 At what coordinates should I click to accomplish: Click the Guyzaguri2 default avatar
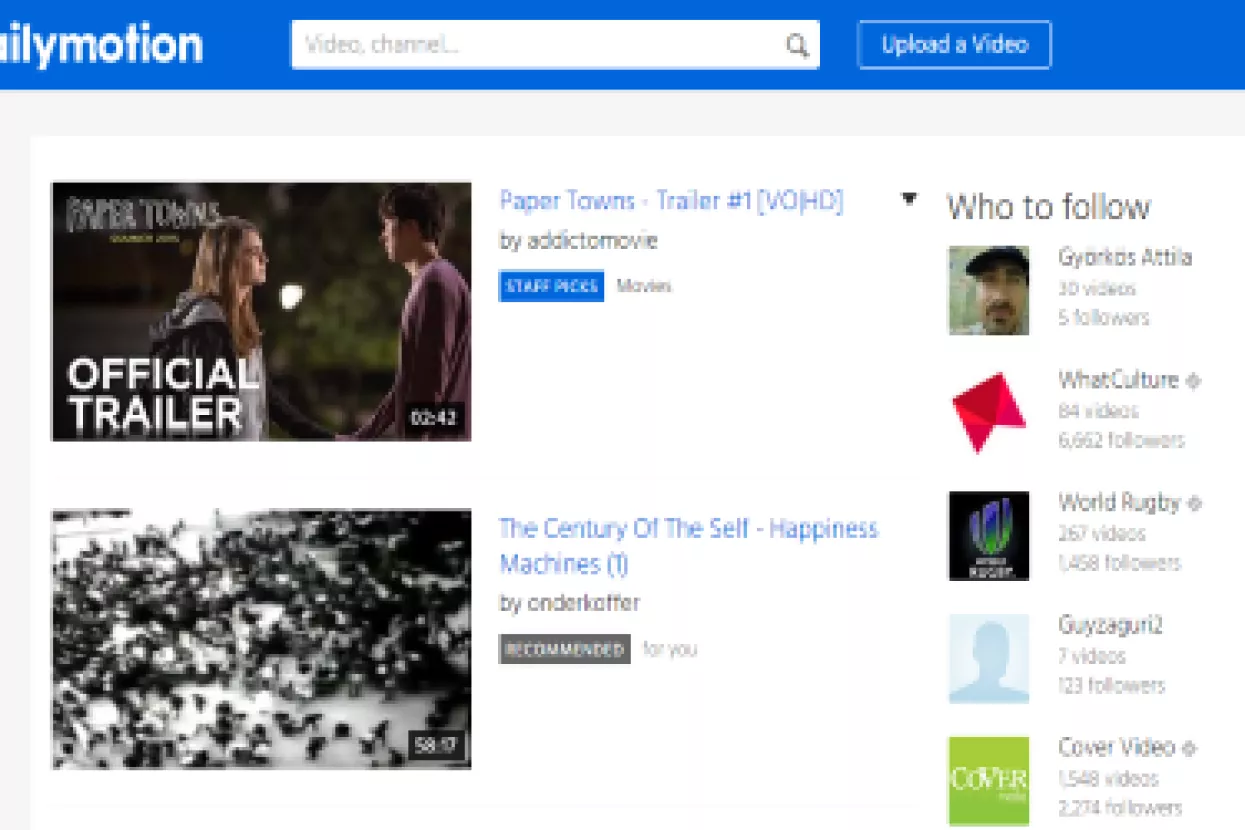(989, 658)
